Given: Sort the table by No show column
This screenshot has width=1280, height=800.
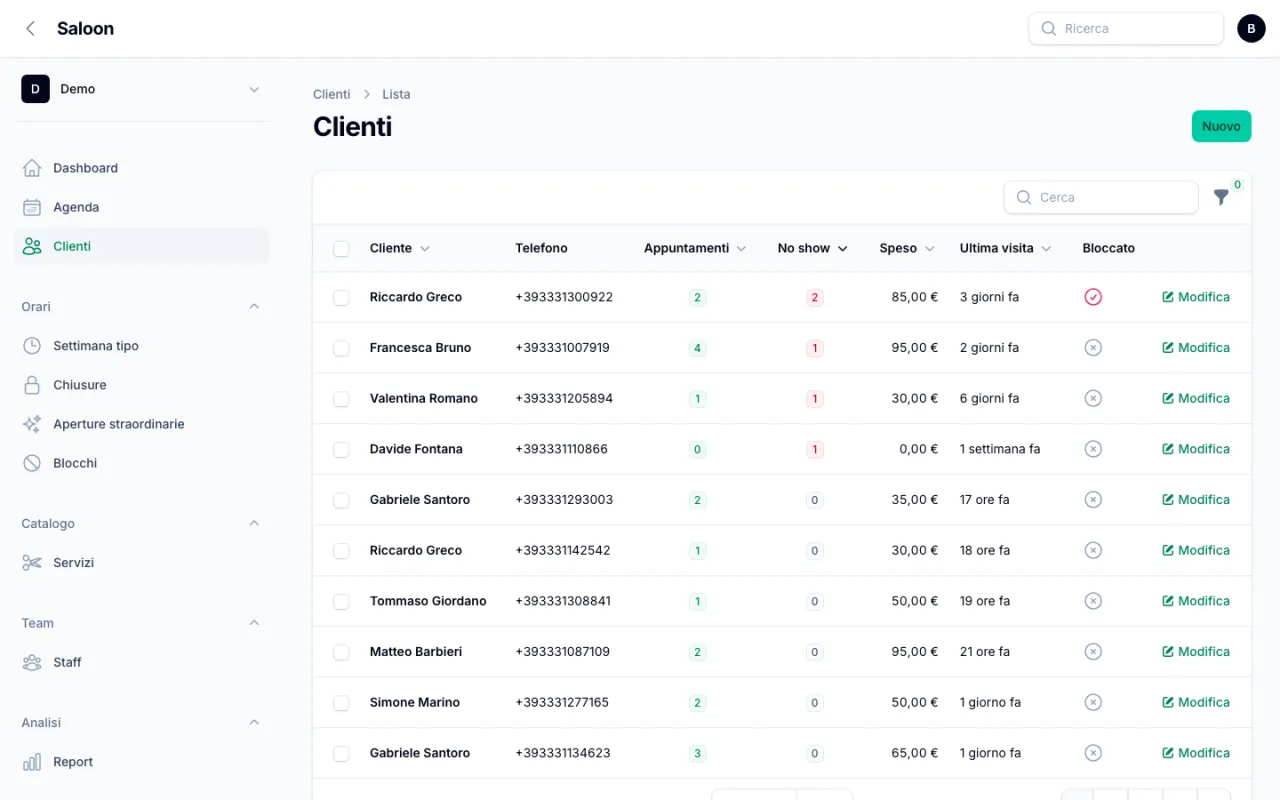Looking at the screenshot, I should coord(812,248).
